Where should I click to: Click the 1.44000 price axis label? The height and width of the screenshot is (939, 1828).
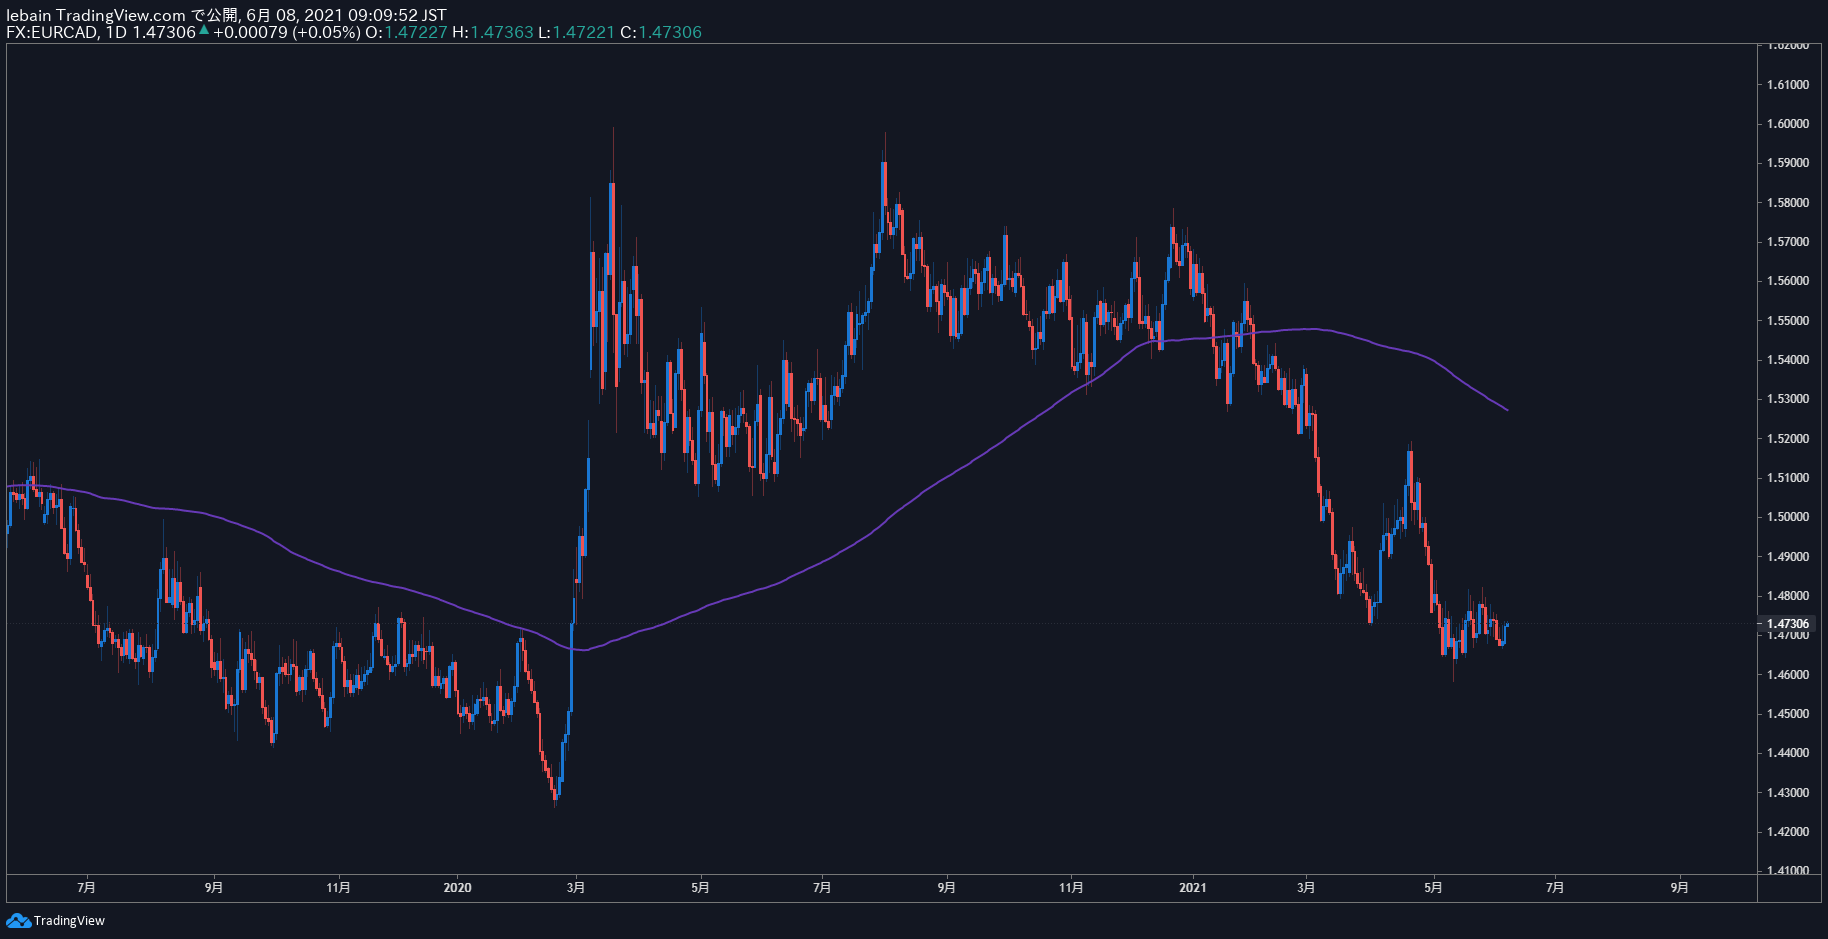pos(1788,753)
